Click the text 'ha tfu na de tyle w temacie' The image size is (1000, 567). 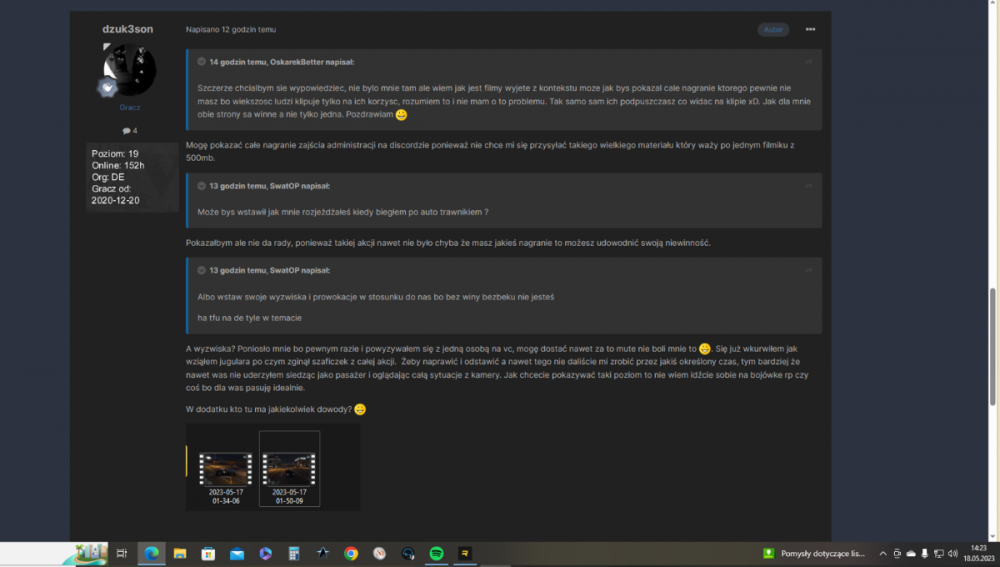click(249, 318)
